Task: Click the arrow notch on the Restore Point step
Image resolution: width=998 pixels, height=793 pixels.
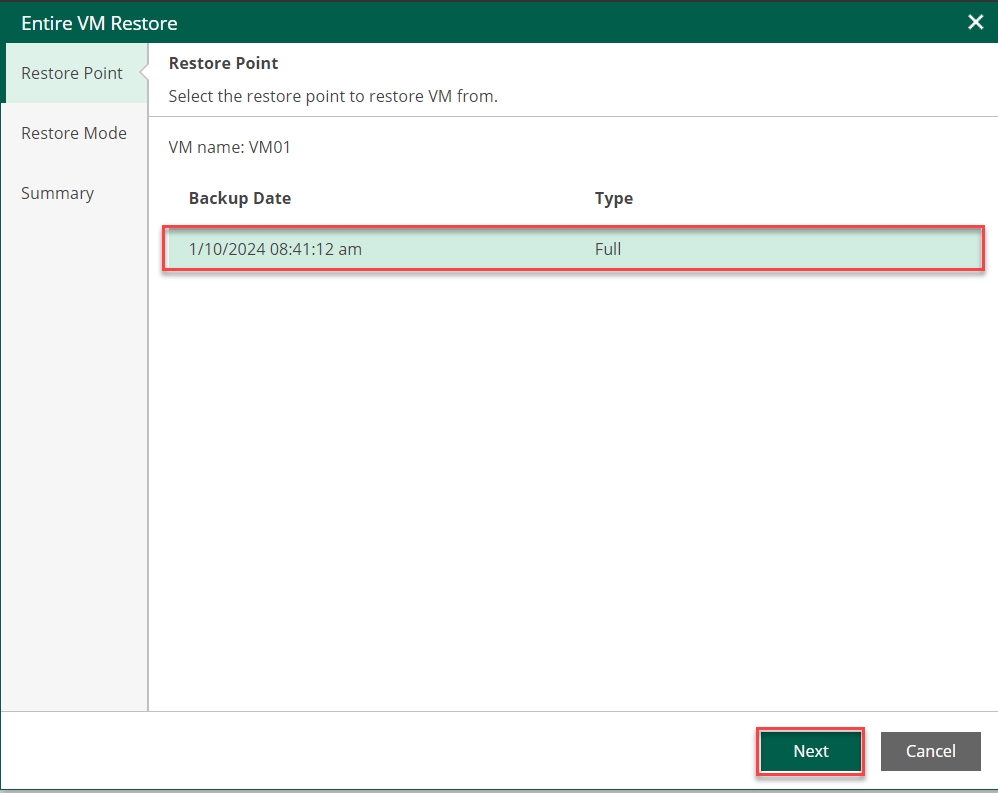Action: click(x=144, y=73)
